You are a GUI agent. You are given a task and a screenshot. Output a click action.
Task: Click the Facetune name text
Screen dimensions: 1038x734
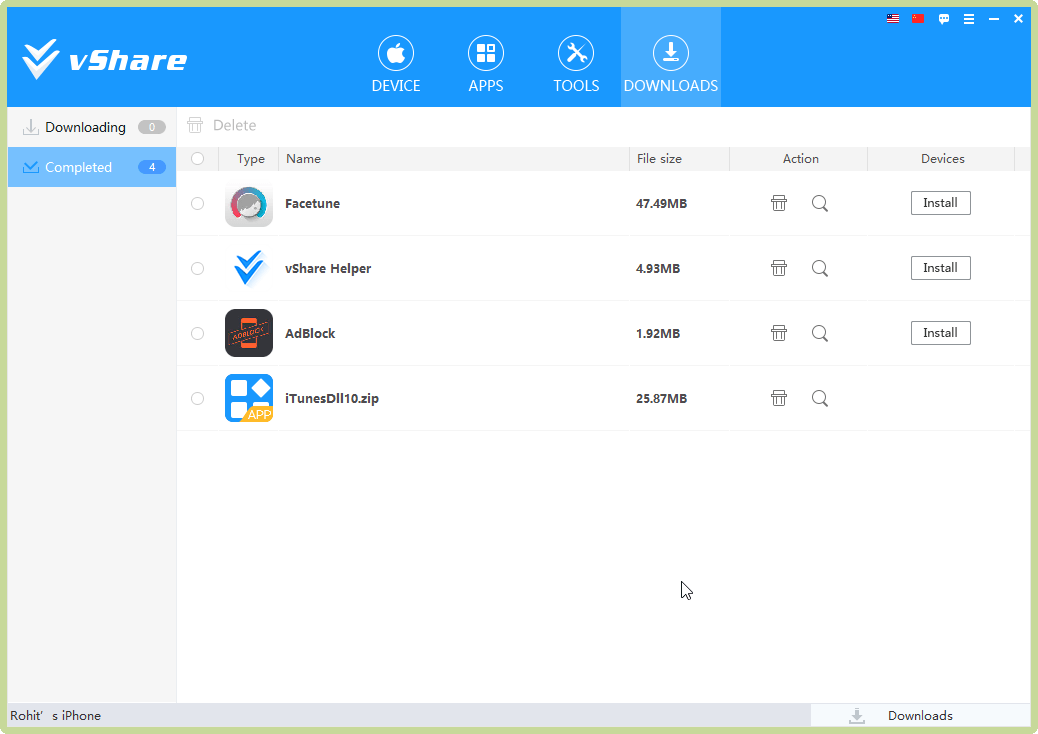click(x=312, y=203)
